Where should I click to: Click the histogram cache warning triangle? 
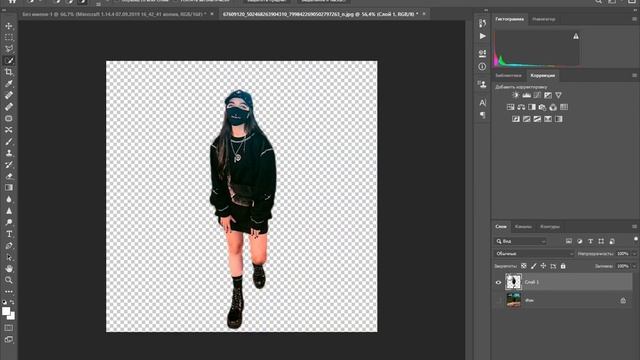(x=576, y=36)
